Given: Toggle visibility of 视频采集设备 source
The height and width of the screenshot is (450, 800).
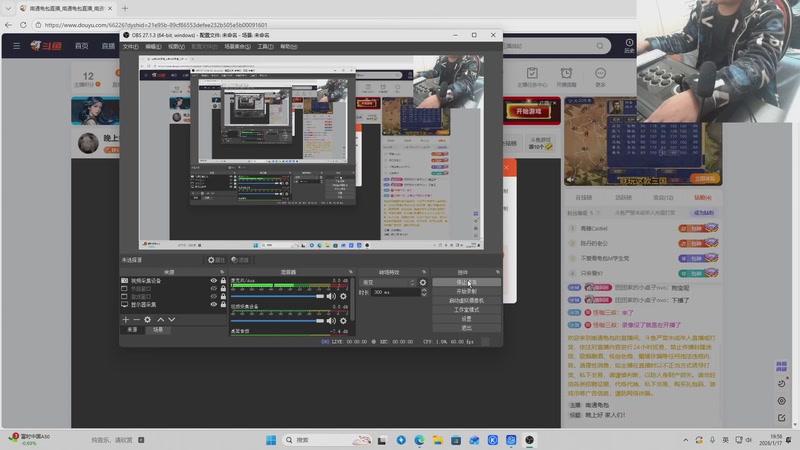Looking at the screenshot, I should tap(214, 281).
